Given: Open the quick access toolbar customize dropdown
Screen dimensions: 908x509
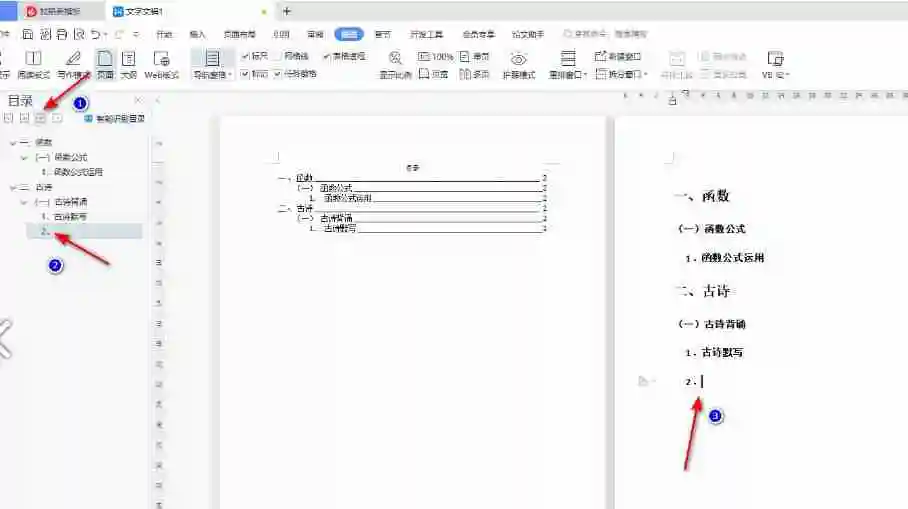Looking at the screenshot, I should click(x=136, y=35).
